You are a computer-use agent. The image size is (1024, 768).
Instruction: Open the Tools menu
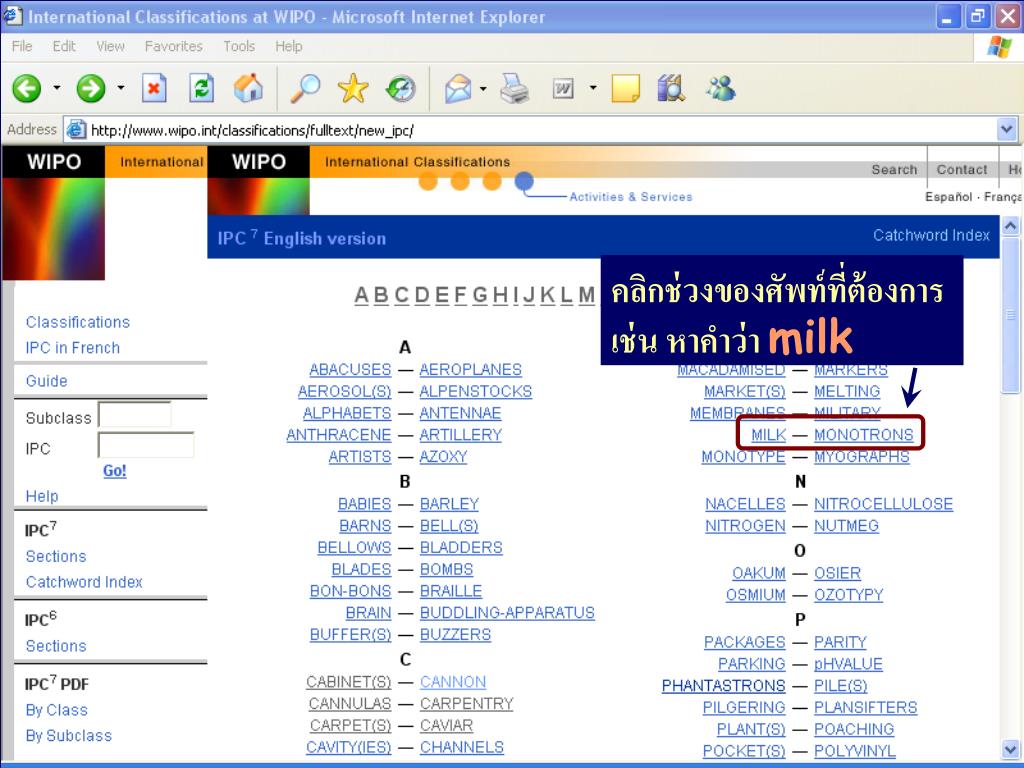(239, 46)
